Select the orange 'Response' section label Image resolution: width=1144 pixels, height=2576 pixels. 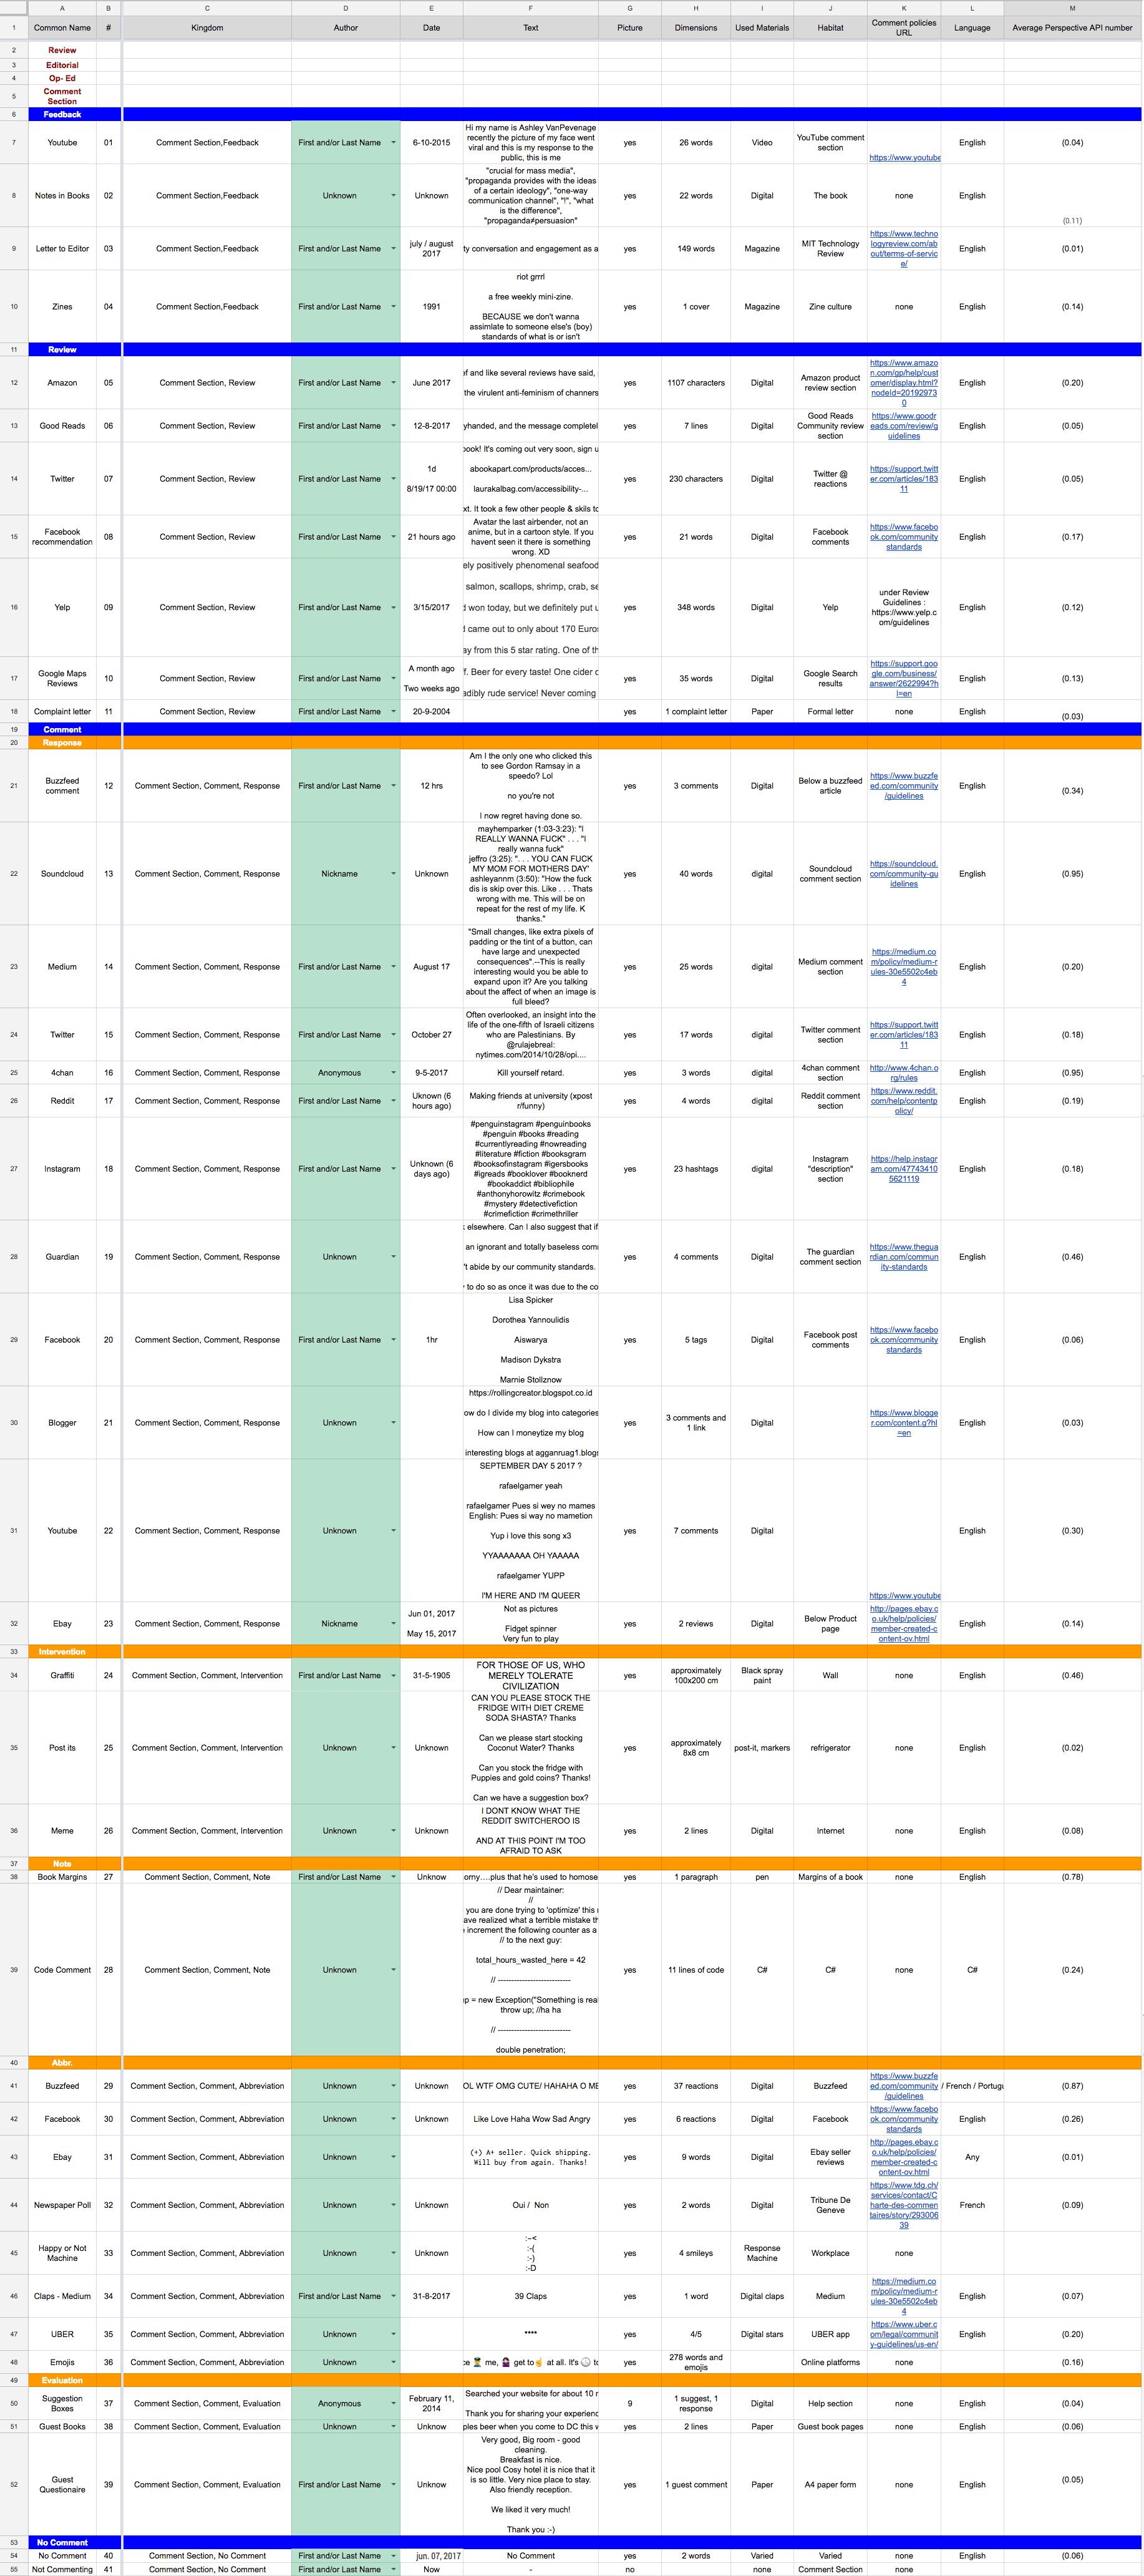pyautogui.click(x=62, y=743)
